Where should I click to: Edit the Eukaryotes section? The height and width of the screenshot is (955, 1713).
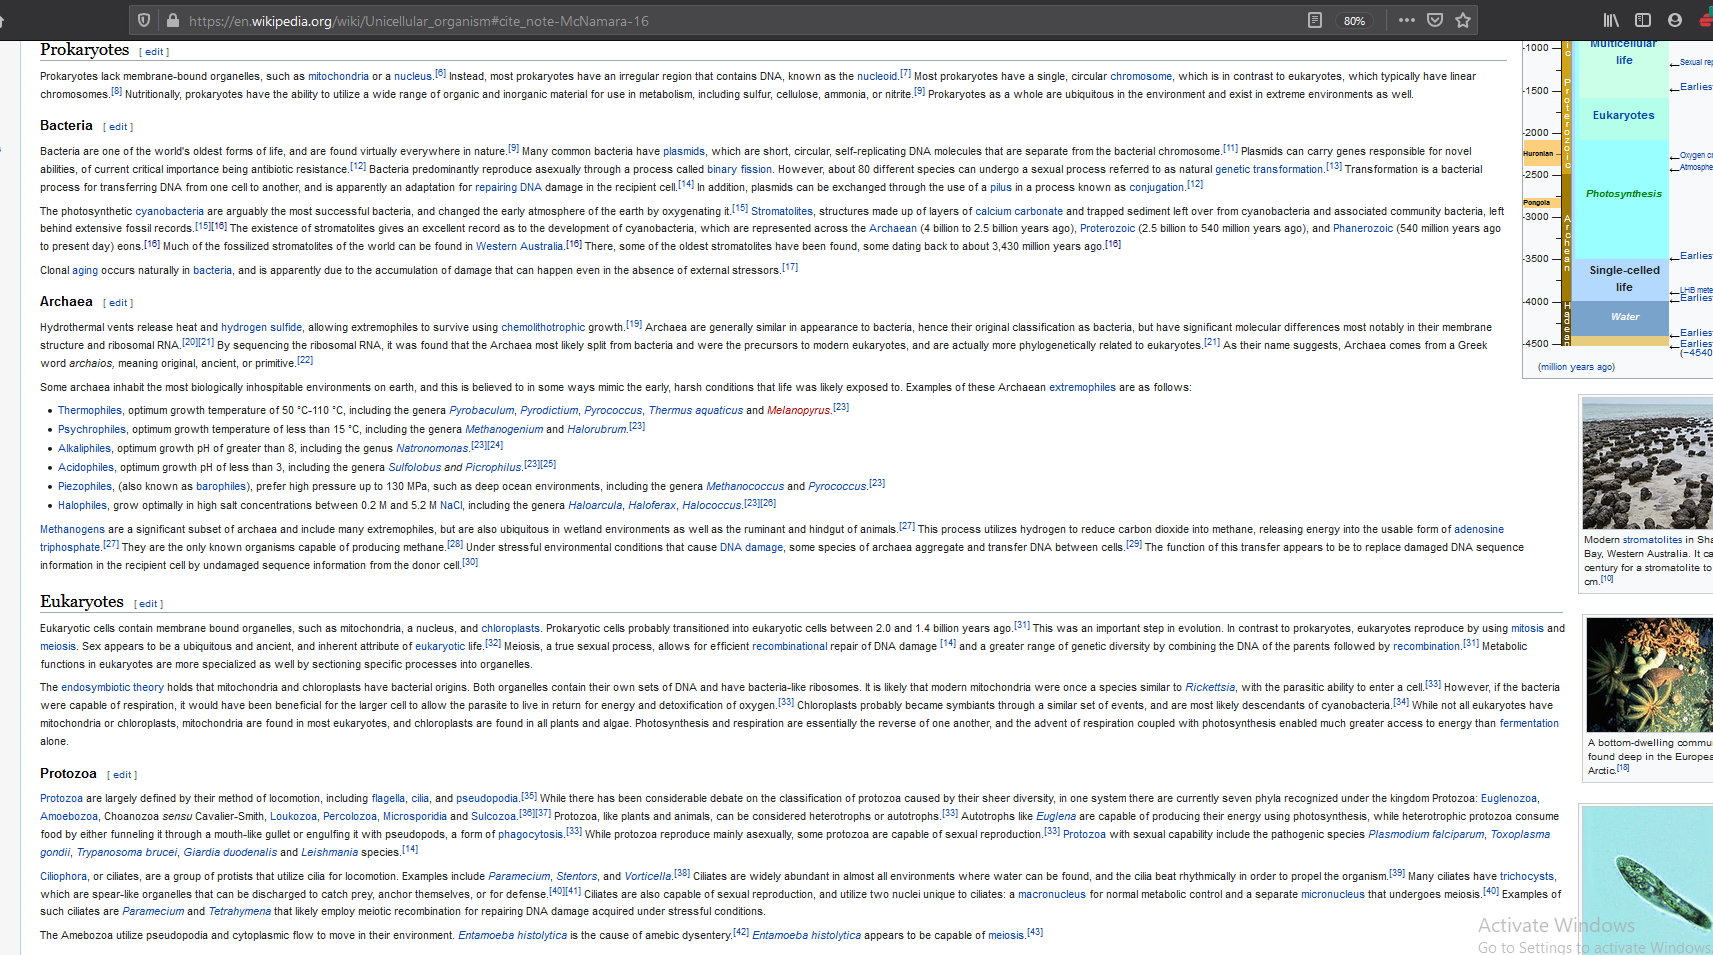coord(148,604)
